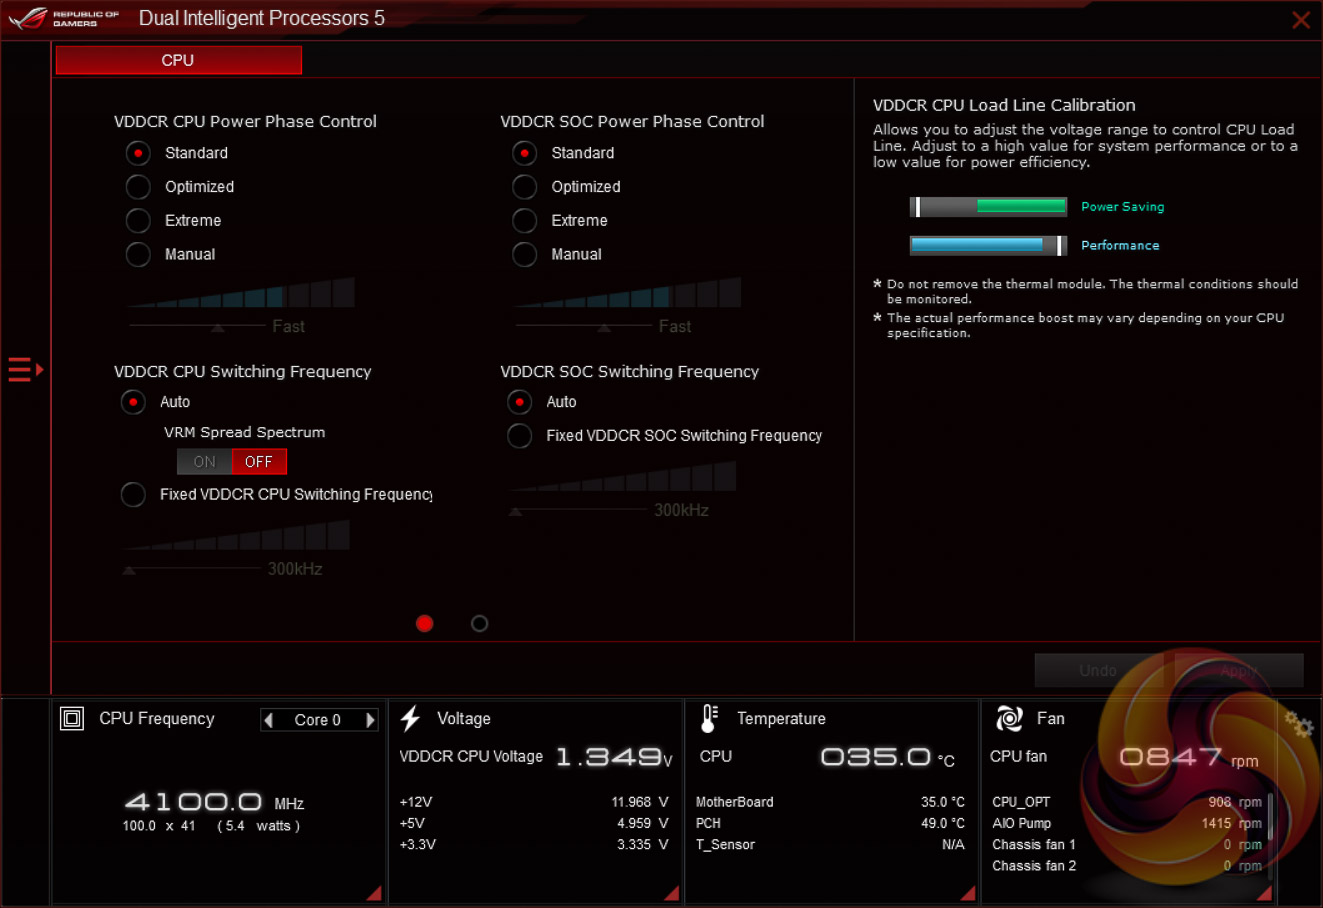Close the Dual Intelligent Processors 5 window
The width and height of the screenshot is (1323, 908).
[x=1301, y=20]
